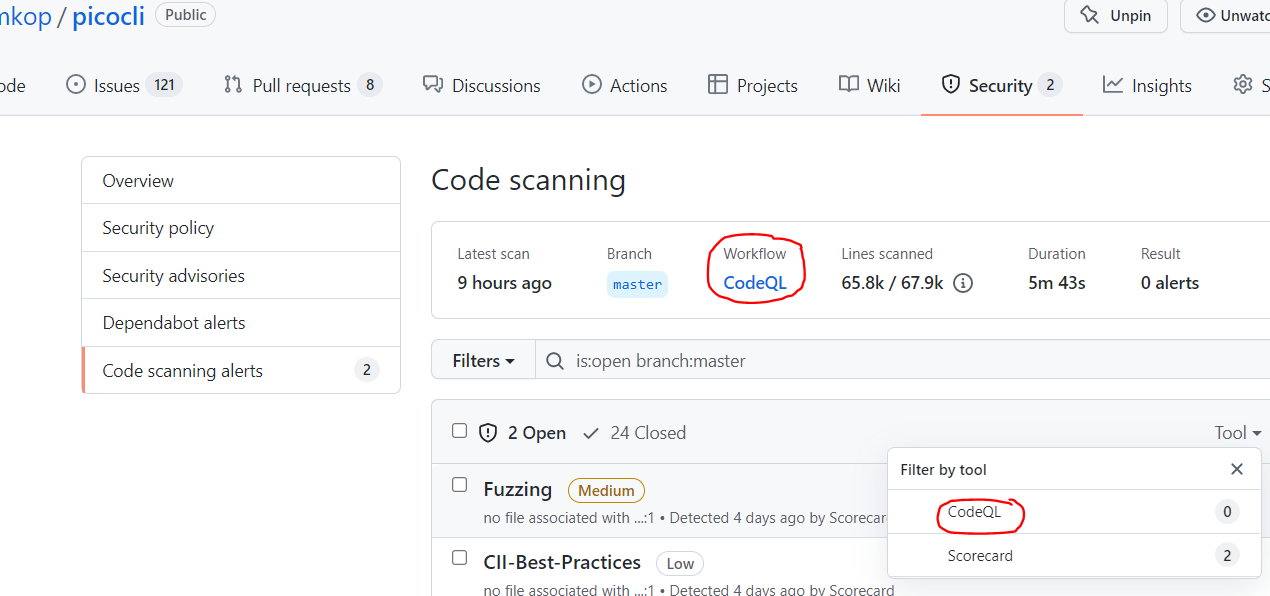The width and height of the screenshot is (1270, 596).
Task: Select the Insights graph icon
Action: [1111, 85]
